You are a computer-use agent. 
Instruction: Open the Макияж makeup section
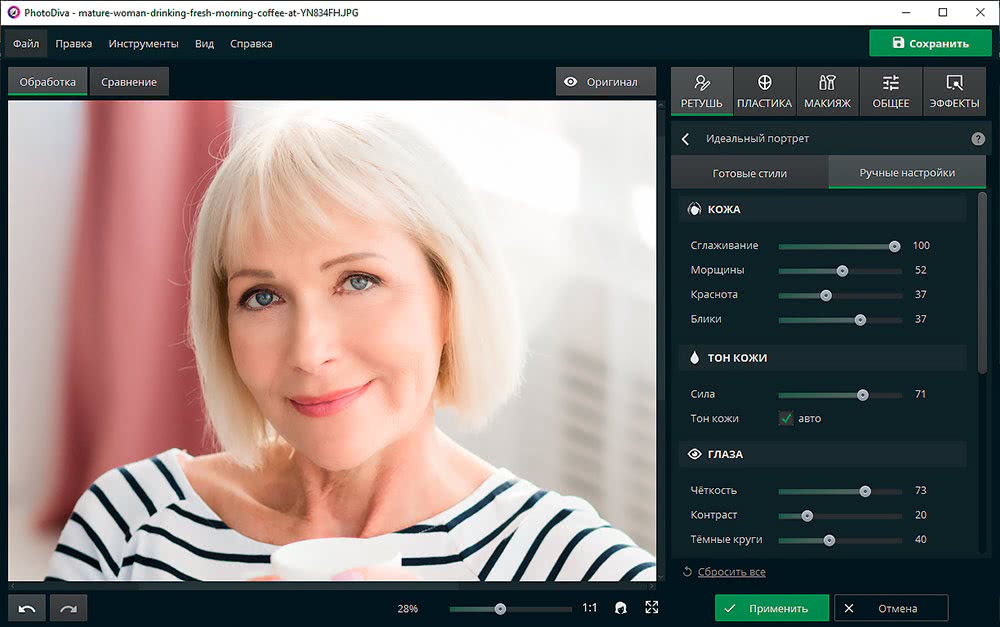827,91
